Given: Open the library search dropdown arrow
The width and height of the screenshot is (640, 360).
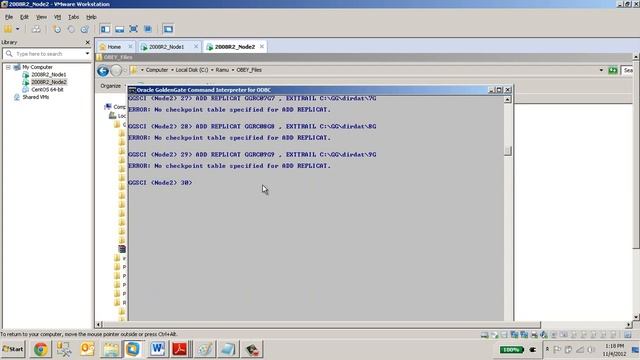Looking at the screenshot, I should [x=87, y=54].
